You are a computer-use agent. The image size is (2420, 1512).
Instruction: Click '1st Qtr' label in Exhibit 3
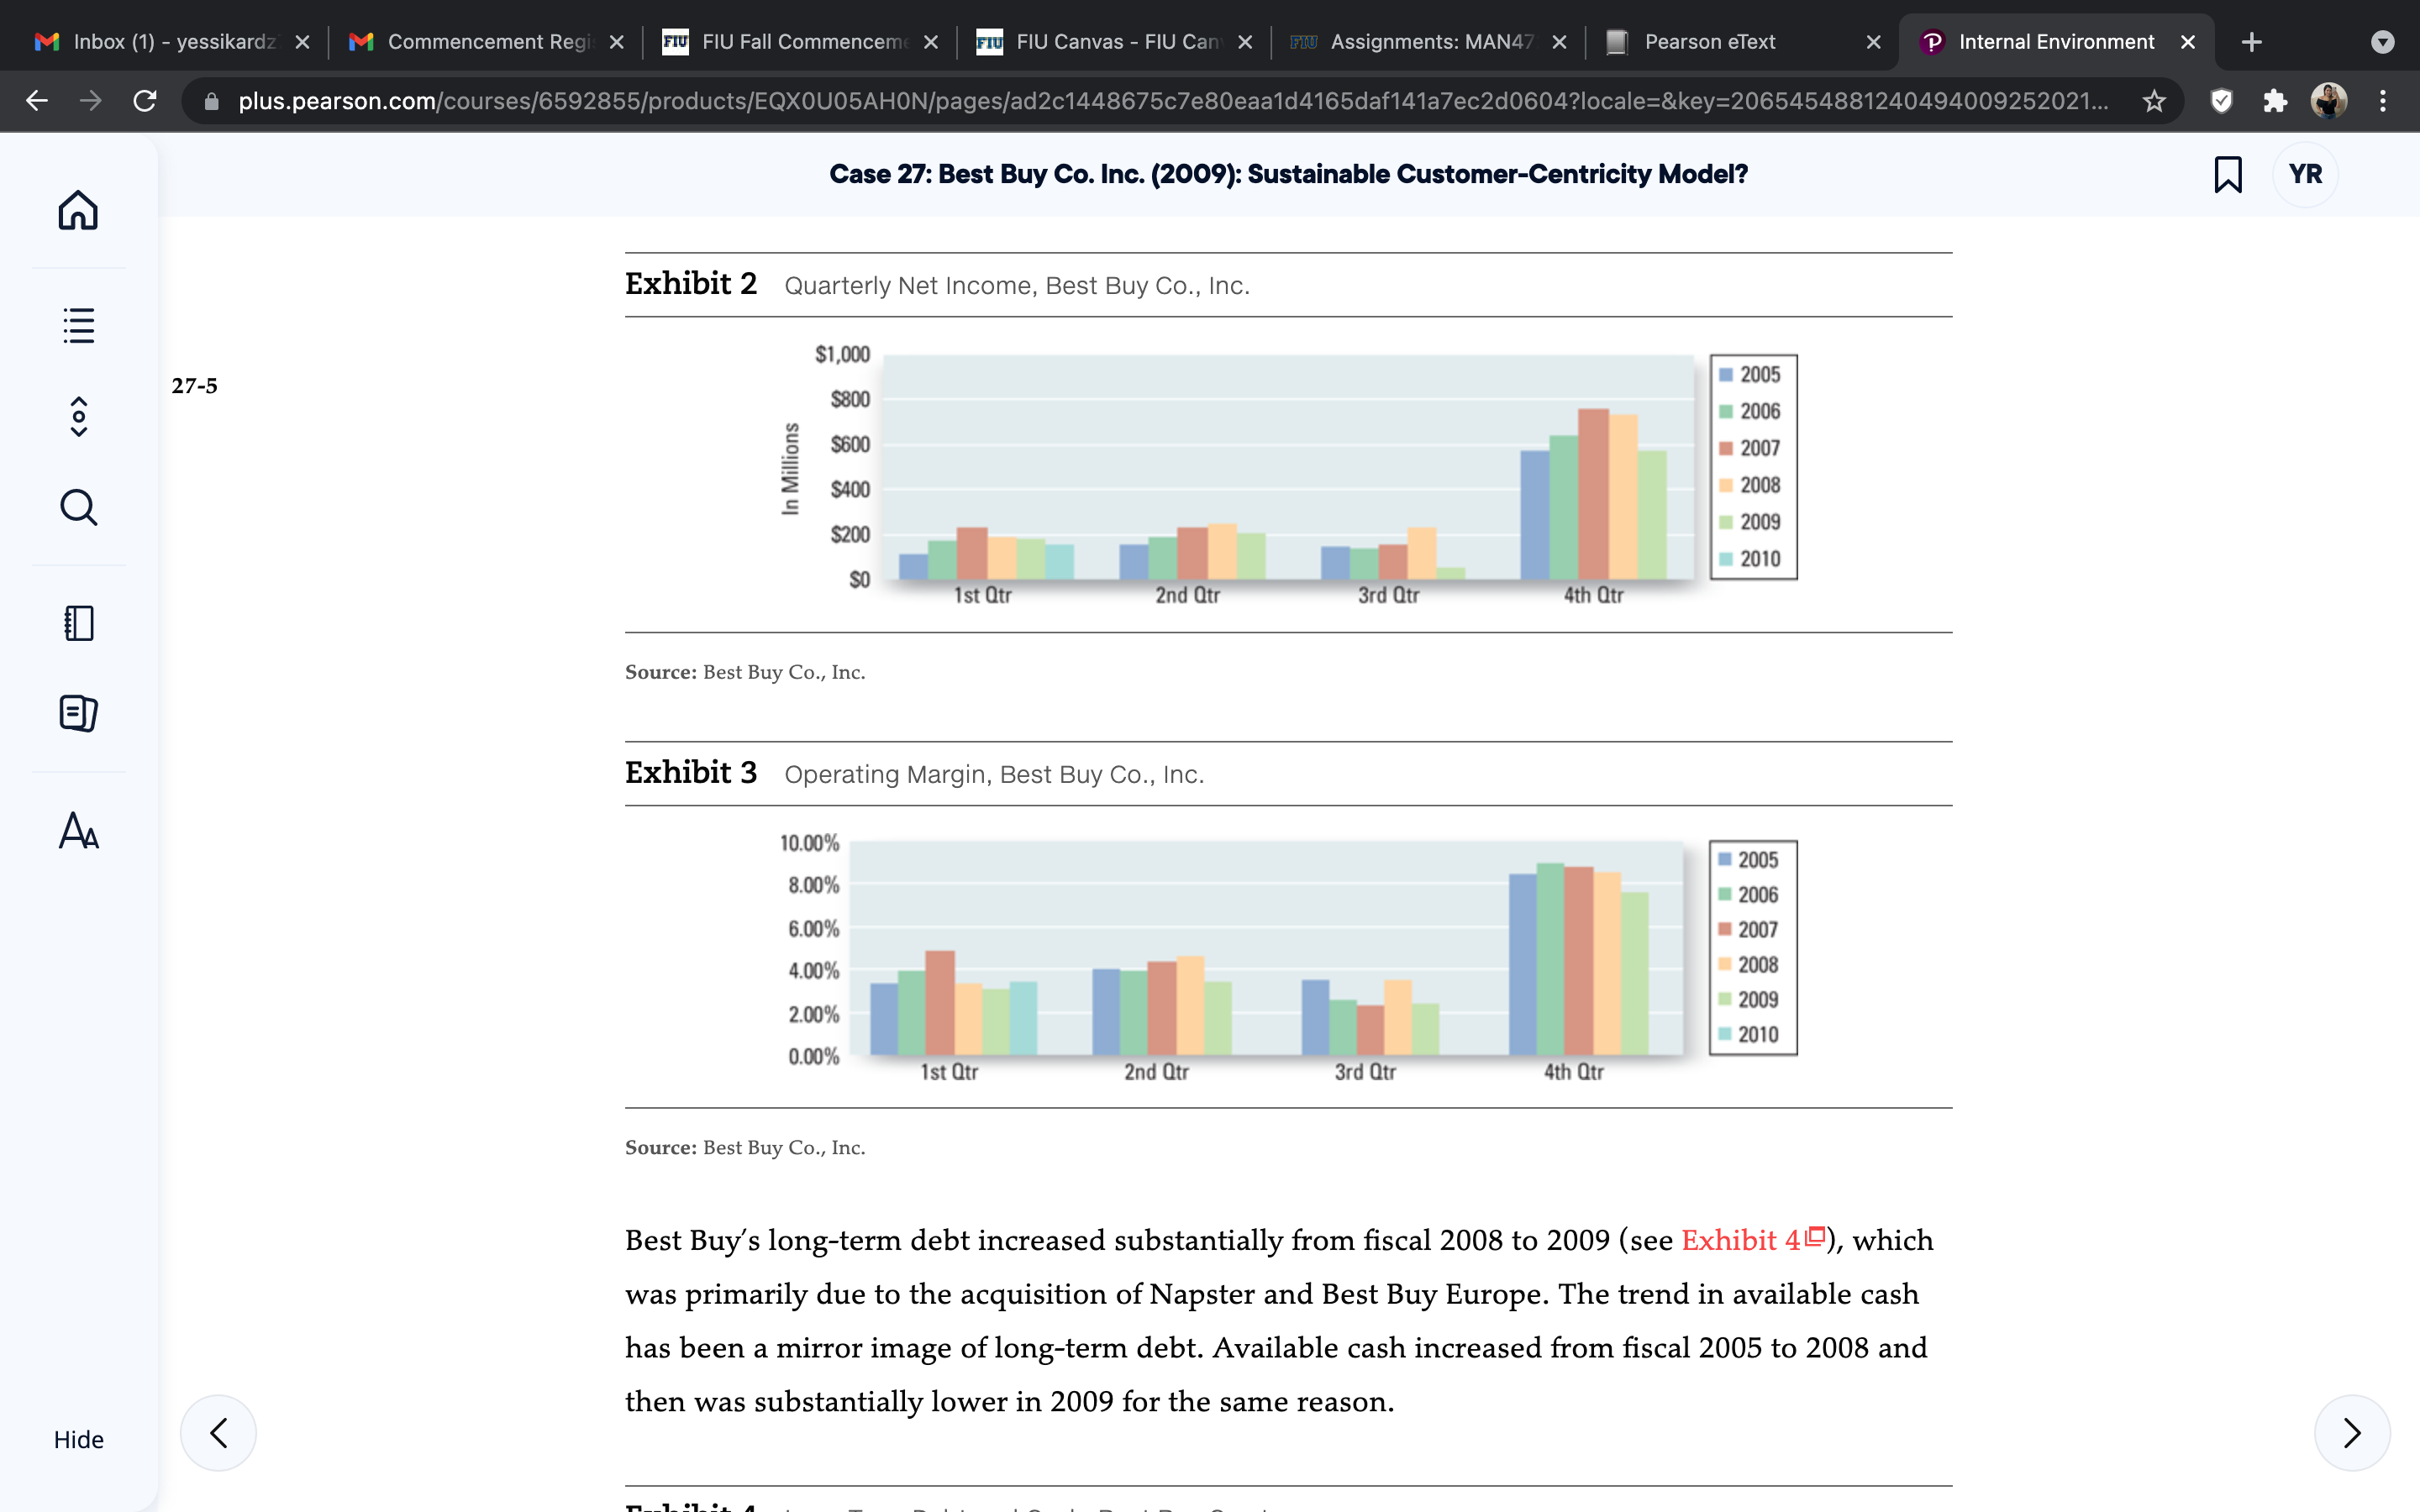[x=949, y=1072]
